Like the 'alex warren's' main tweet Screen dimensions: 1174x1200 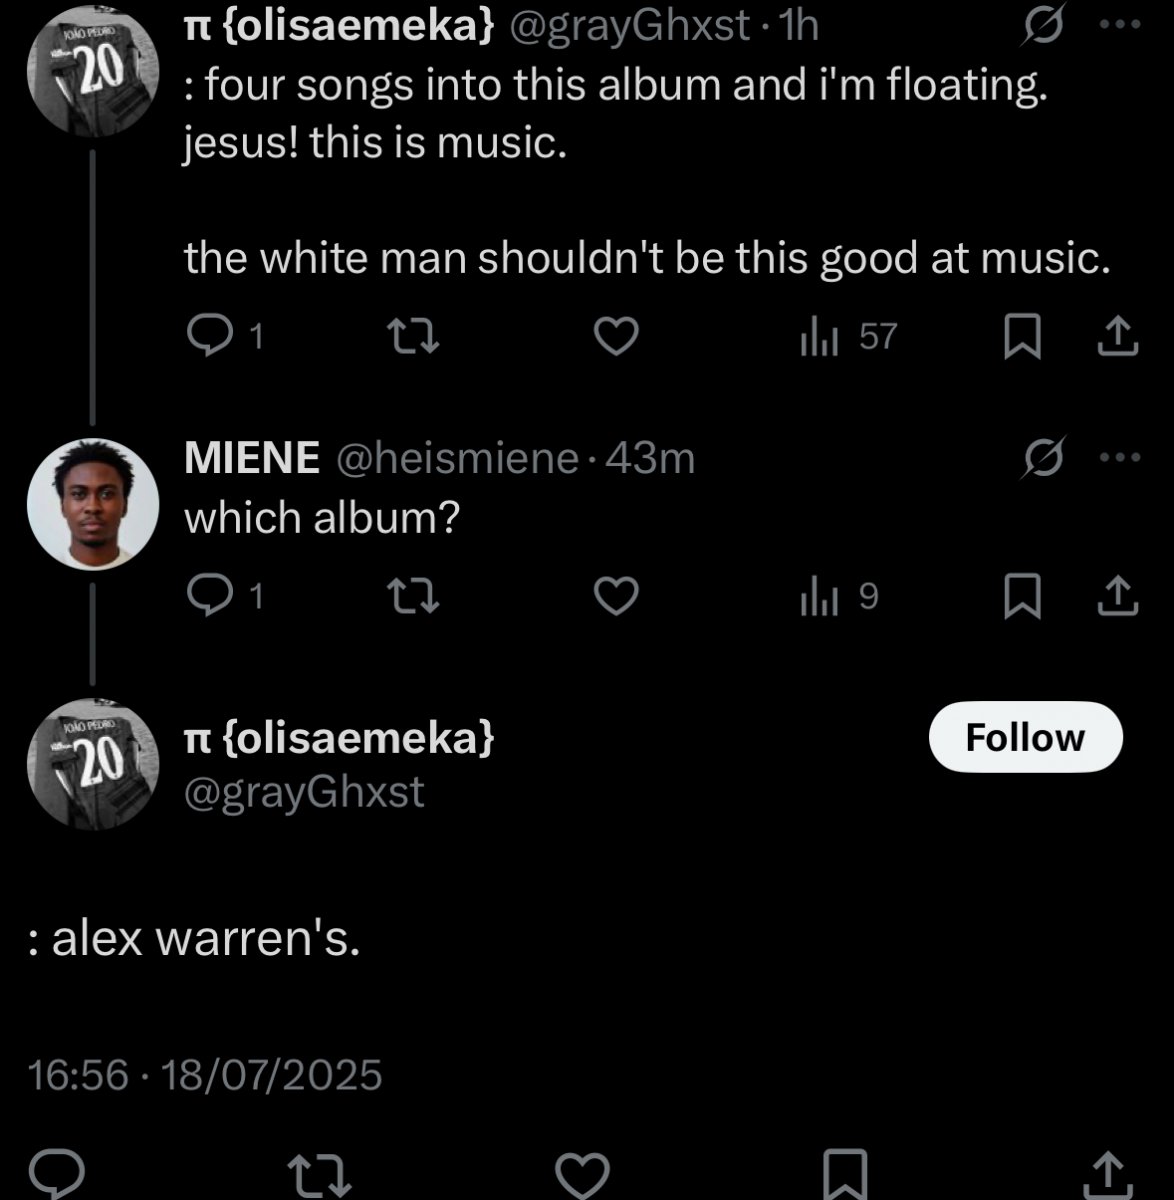(x=582, y=1172)
